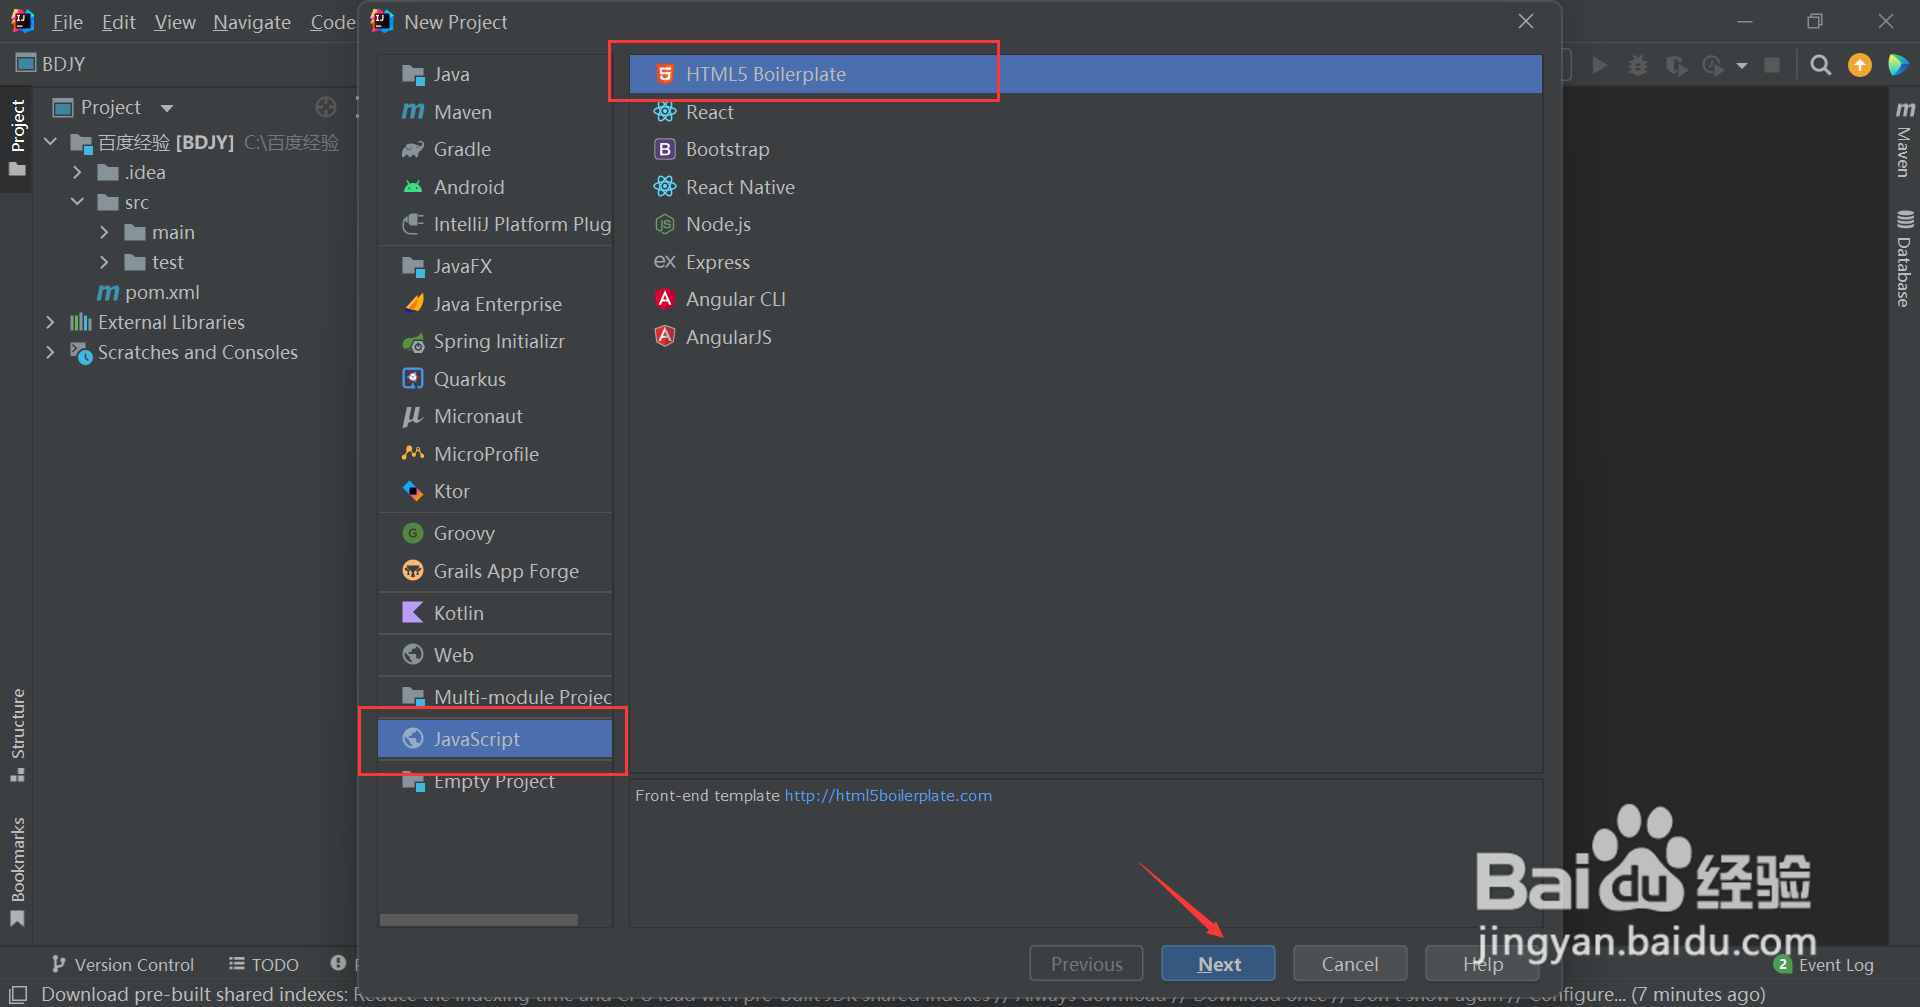This screenshot has width=1920, height=1007.
Task: Choose Groovy project type
Action: [495, 533]
